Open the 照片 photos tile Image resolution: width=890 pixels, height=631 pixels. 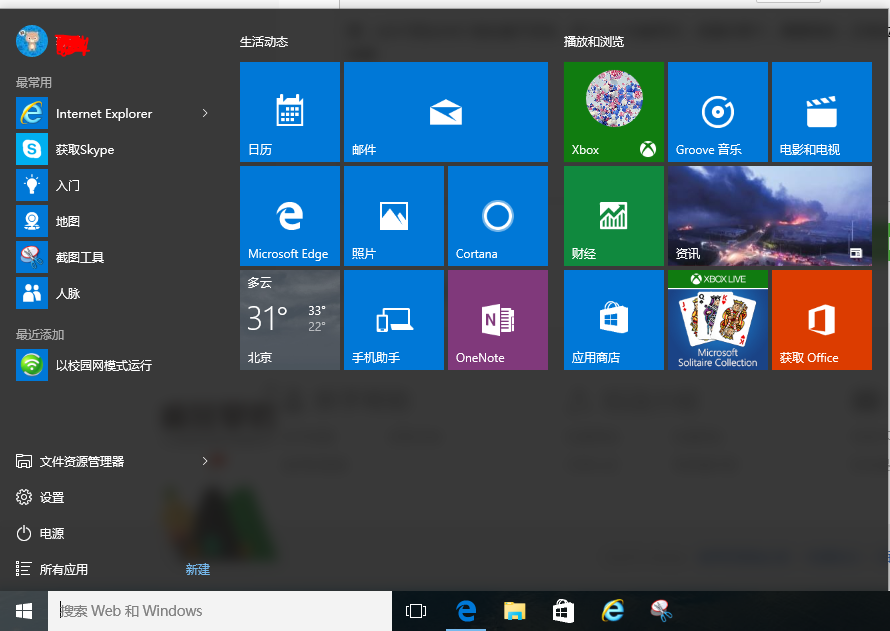[x=393, y=216]
